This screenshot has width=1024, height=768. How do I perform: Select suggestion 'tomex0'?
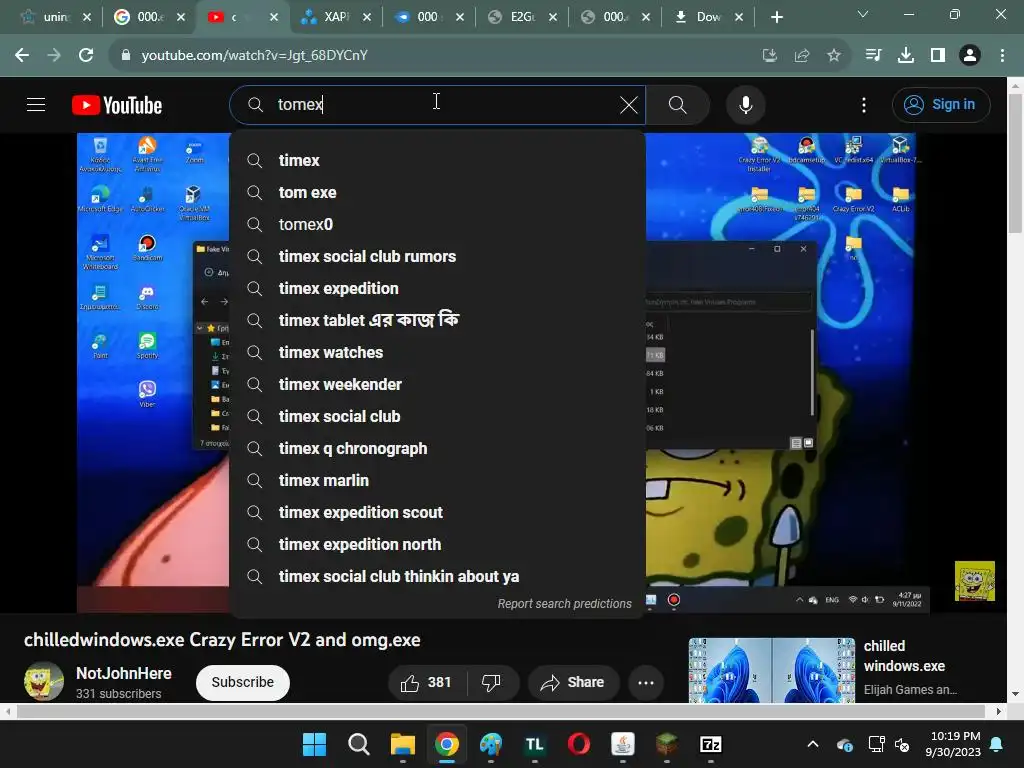tap(438, 224)
